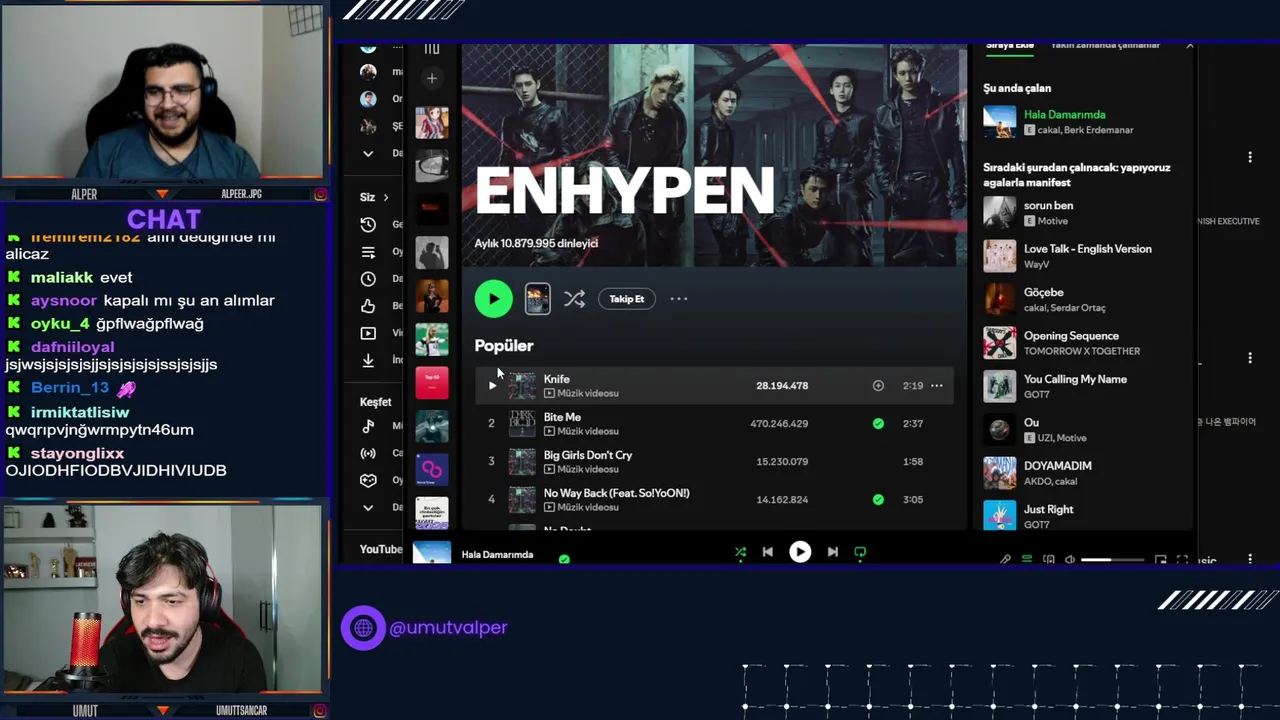1280x720 pixels.
Task: Switch to Yakın zamanda çalınanlar tab
Action: [1105, 46]
